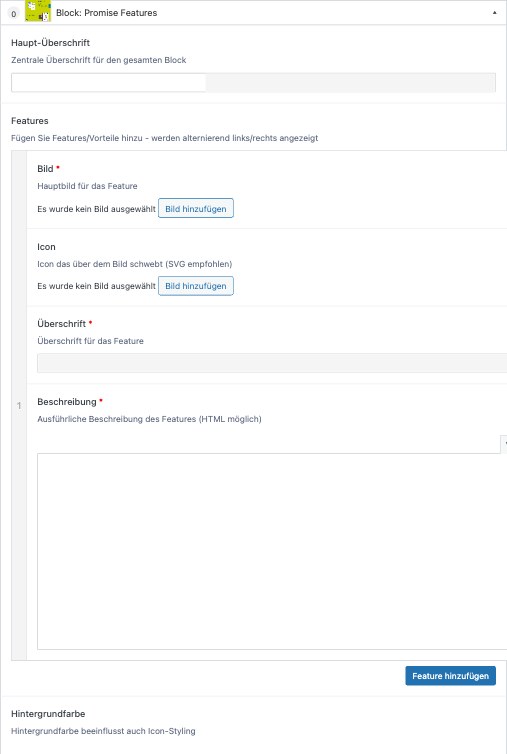507x754 pixels.
Task: Click the text 'Hauptbild für das Feature'
Action: [87, 186]
